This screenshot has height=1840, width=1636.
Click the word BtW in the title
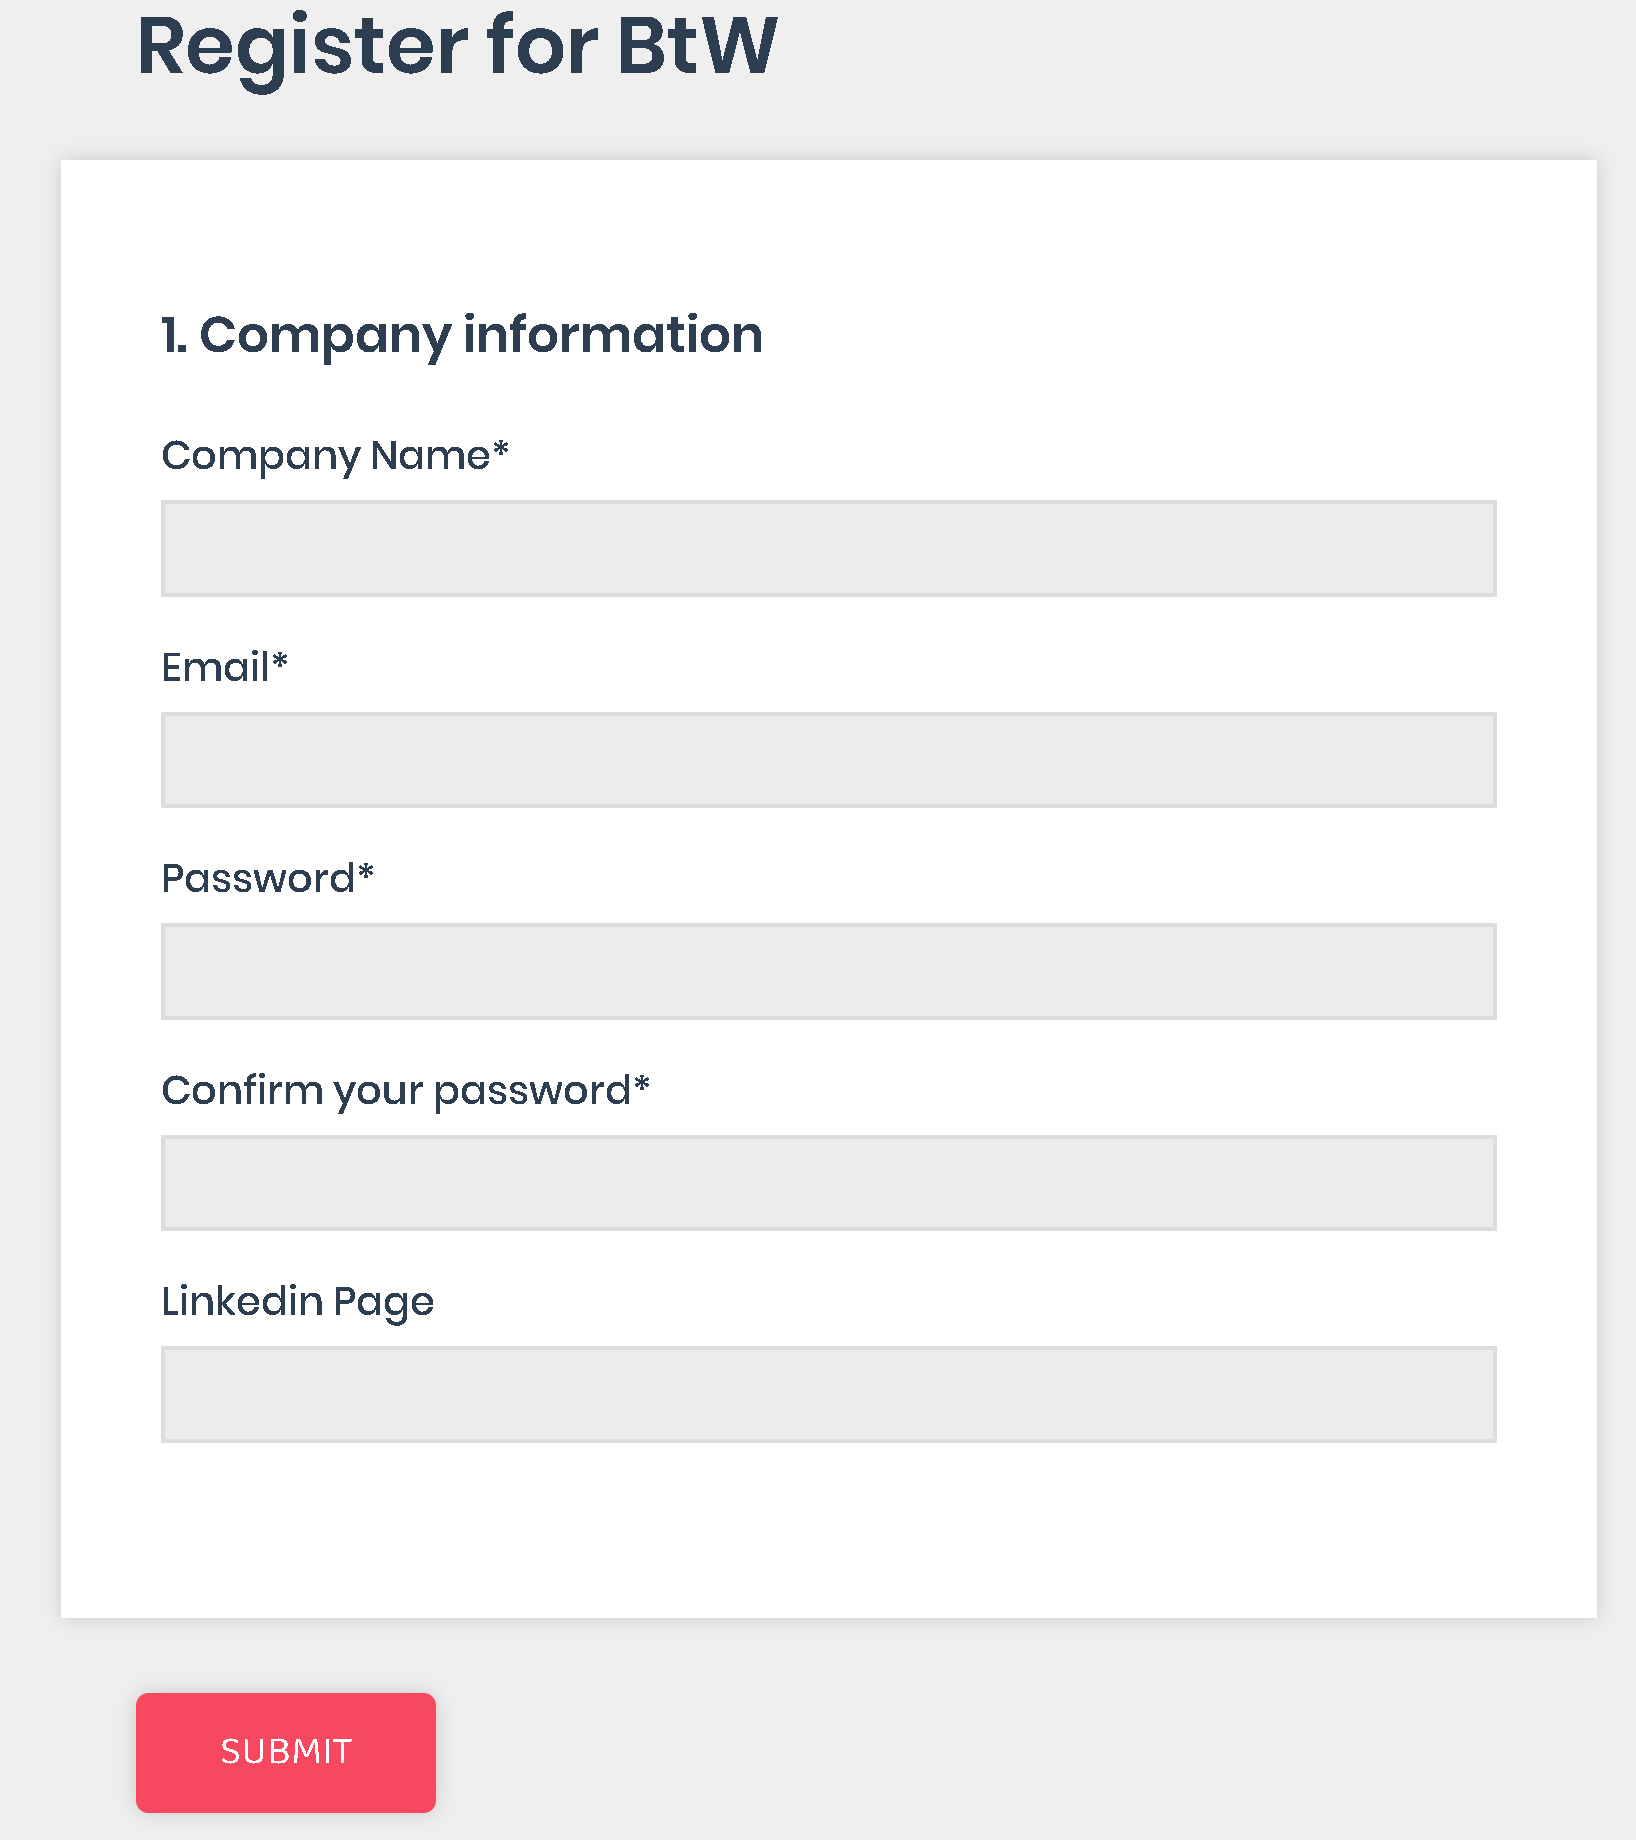(697, 46)
